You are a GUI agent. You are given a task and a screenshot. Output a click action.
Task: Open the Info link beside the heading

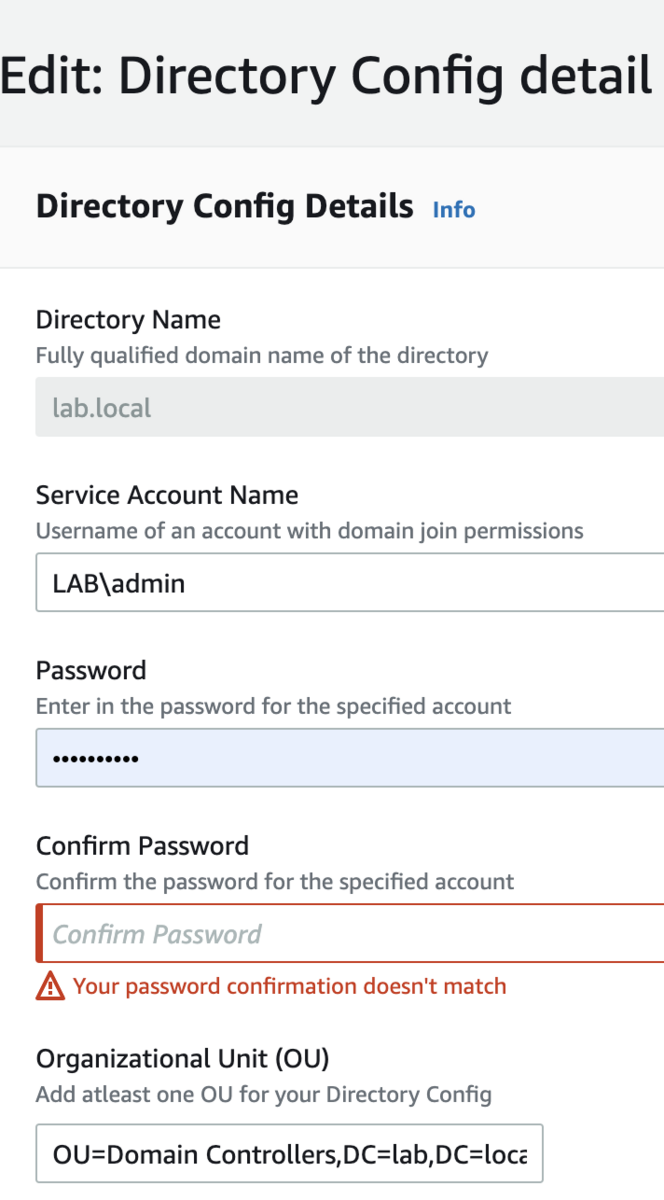pos(453,210)
